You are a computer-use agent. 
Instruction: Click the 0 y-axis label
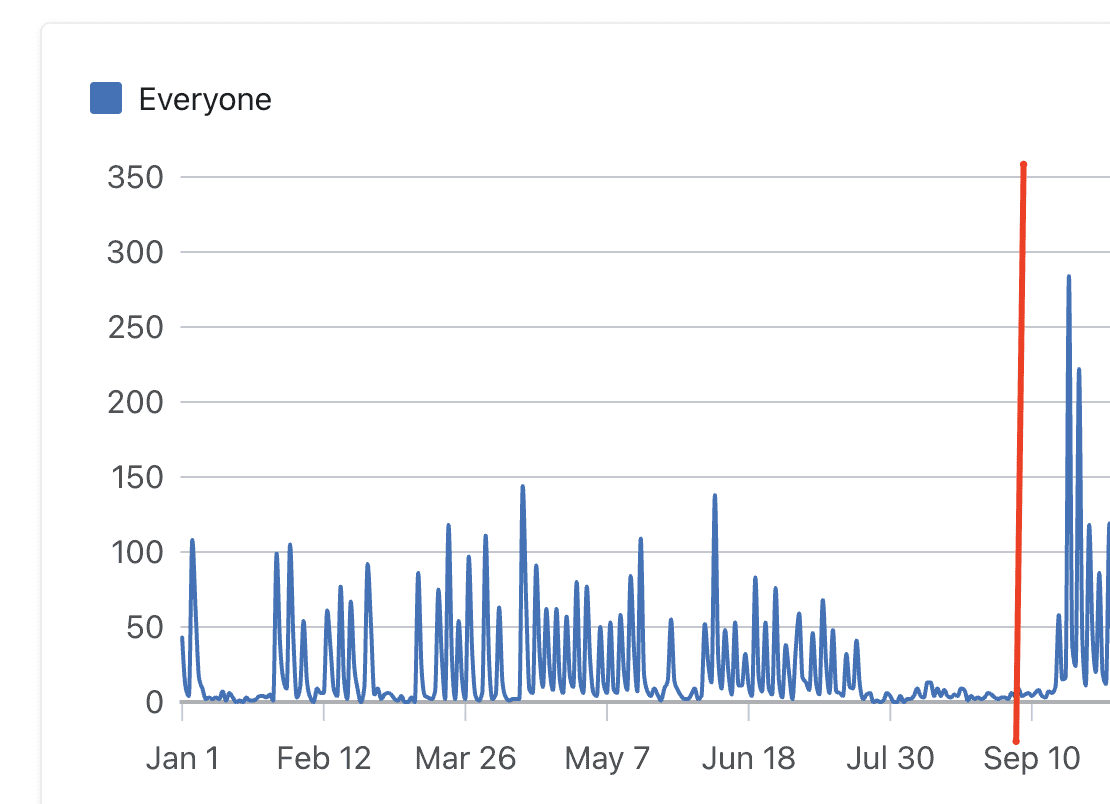(154, 702)
